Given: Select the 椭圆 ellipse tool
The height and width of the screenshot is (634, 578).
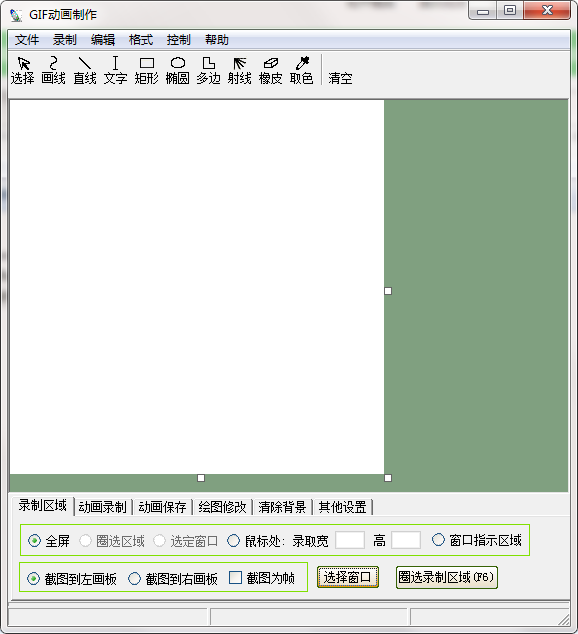Looking at the screenshot, I should [x=177, y=71].
